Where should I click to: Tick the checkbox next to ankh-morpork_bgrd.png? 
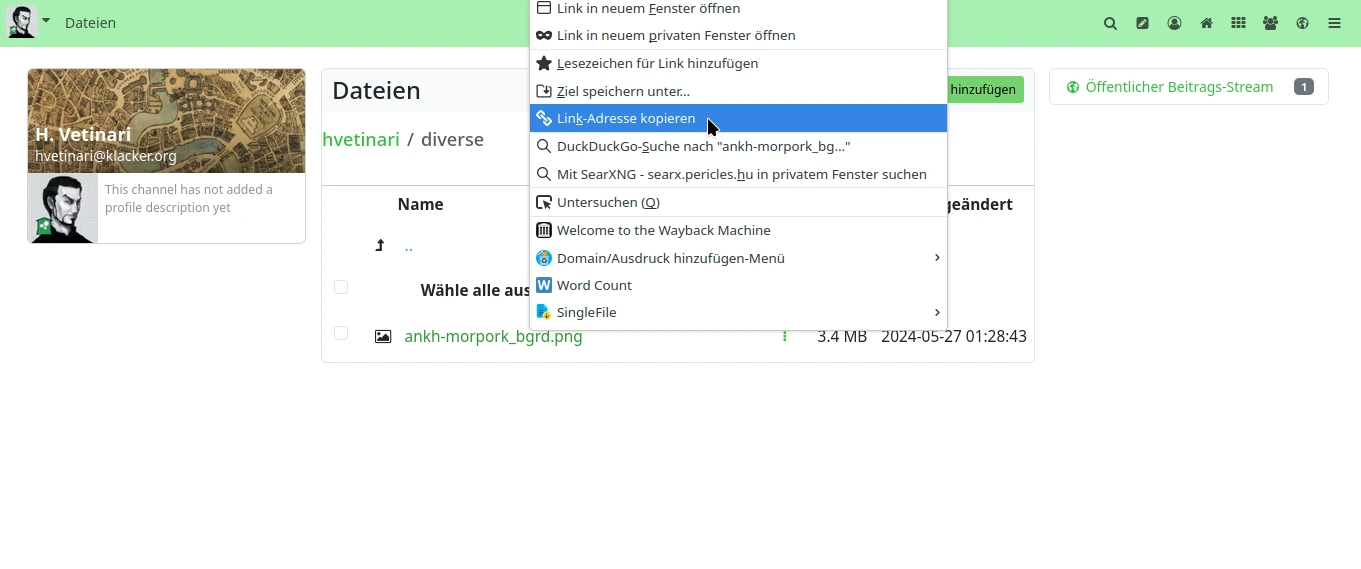point(341,334)
